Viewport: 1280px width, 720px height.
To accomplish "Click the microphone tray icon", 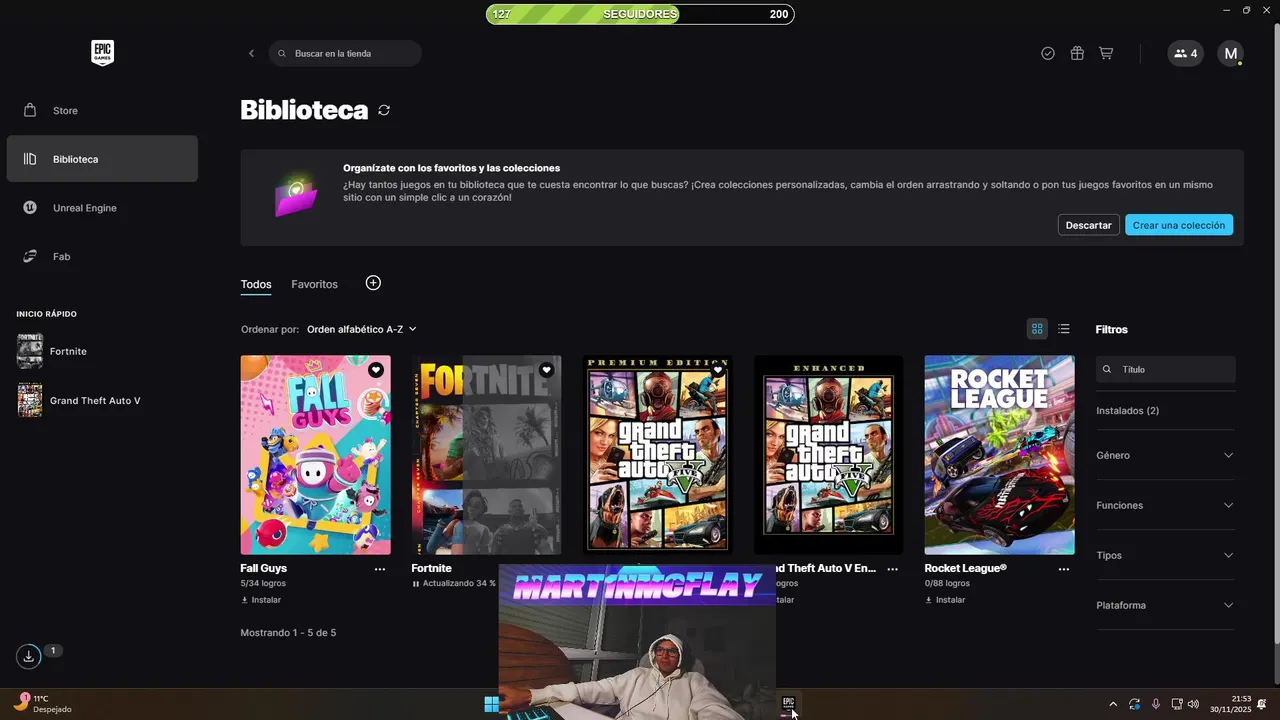I will pos(1156,704).
